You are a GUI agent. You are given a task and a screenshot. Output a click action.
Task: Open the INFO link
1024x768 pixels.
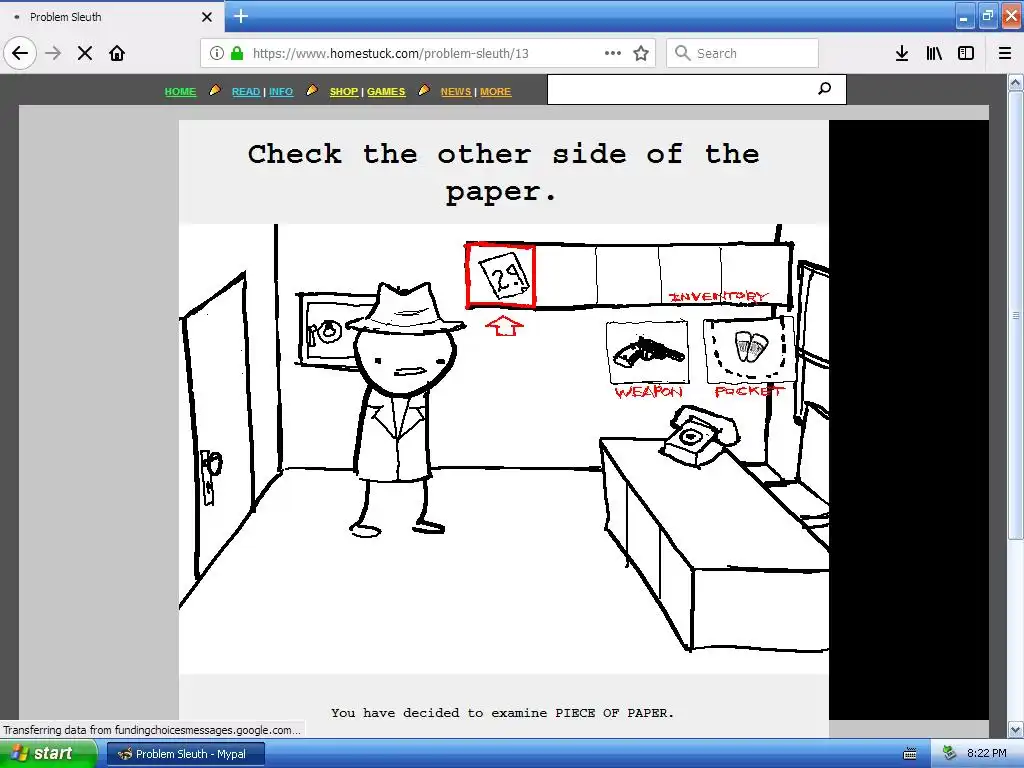tap(281, 91)
